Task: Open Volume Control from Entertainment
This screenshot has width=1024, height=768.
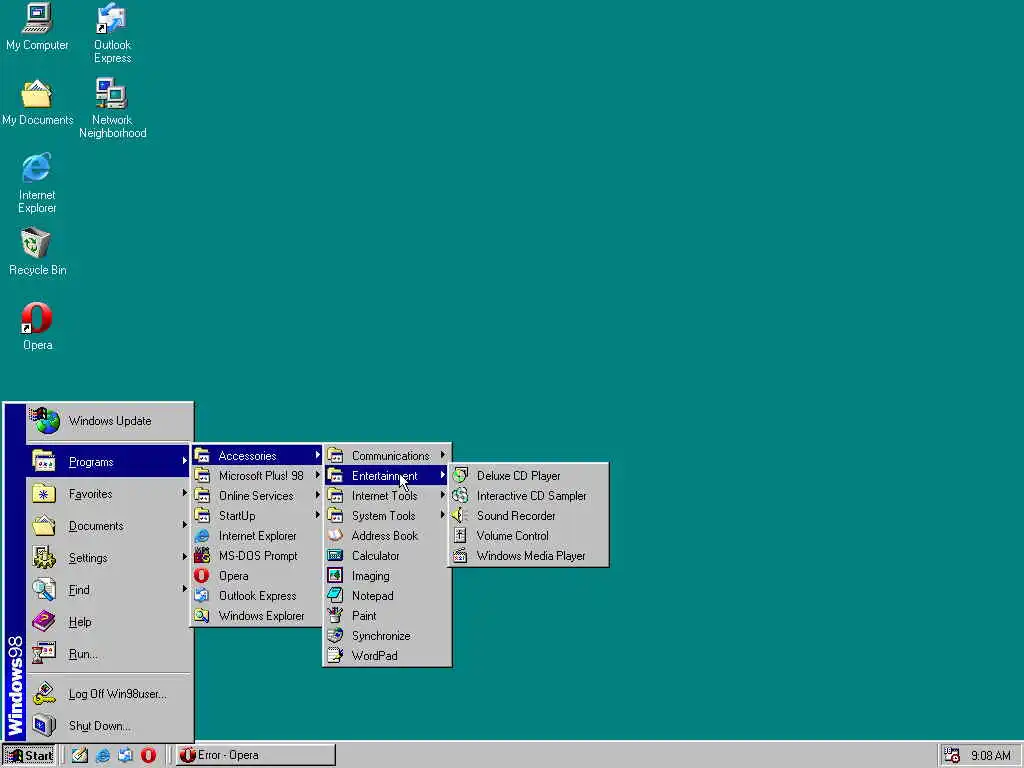Action: pyautogui.click(x=529, y=536)
